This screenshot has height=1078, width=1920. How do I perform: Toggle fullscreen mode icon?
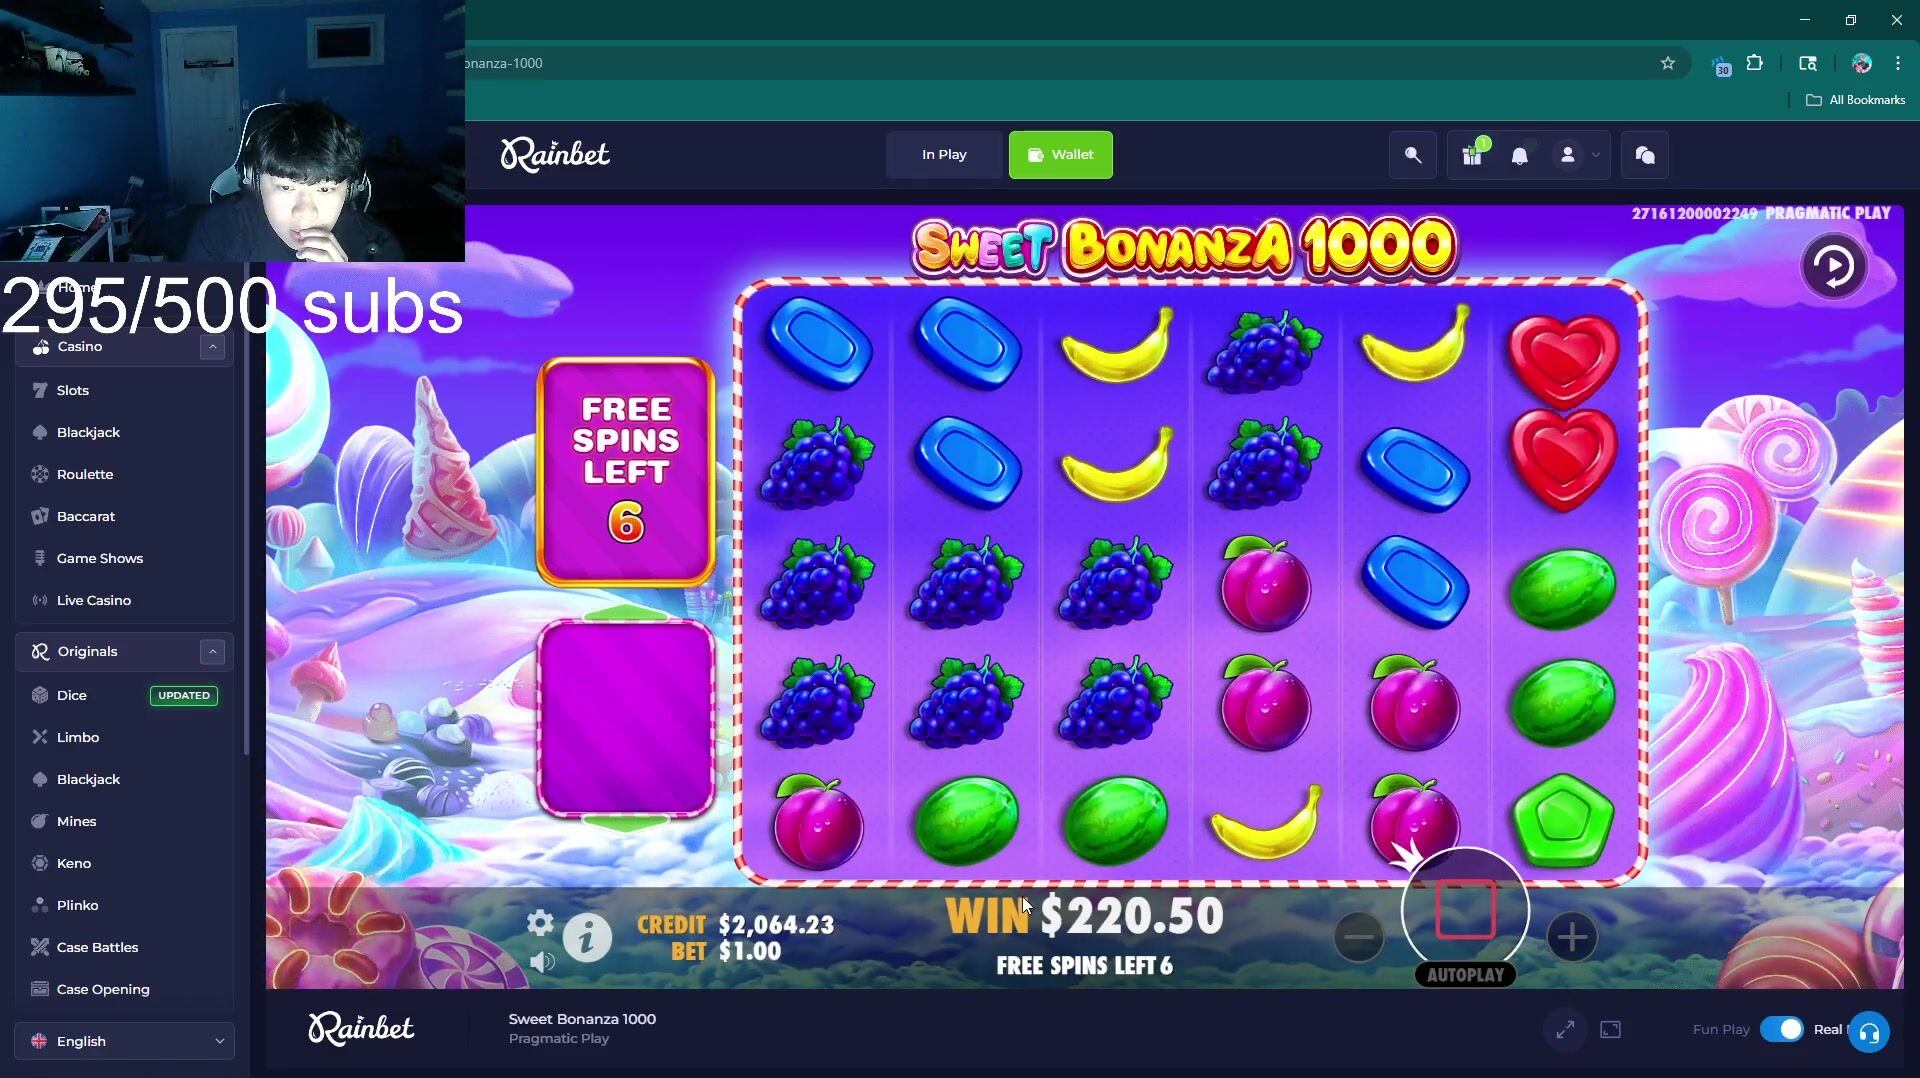tap(1565, 1029)
